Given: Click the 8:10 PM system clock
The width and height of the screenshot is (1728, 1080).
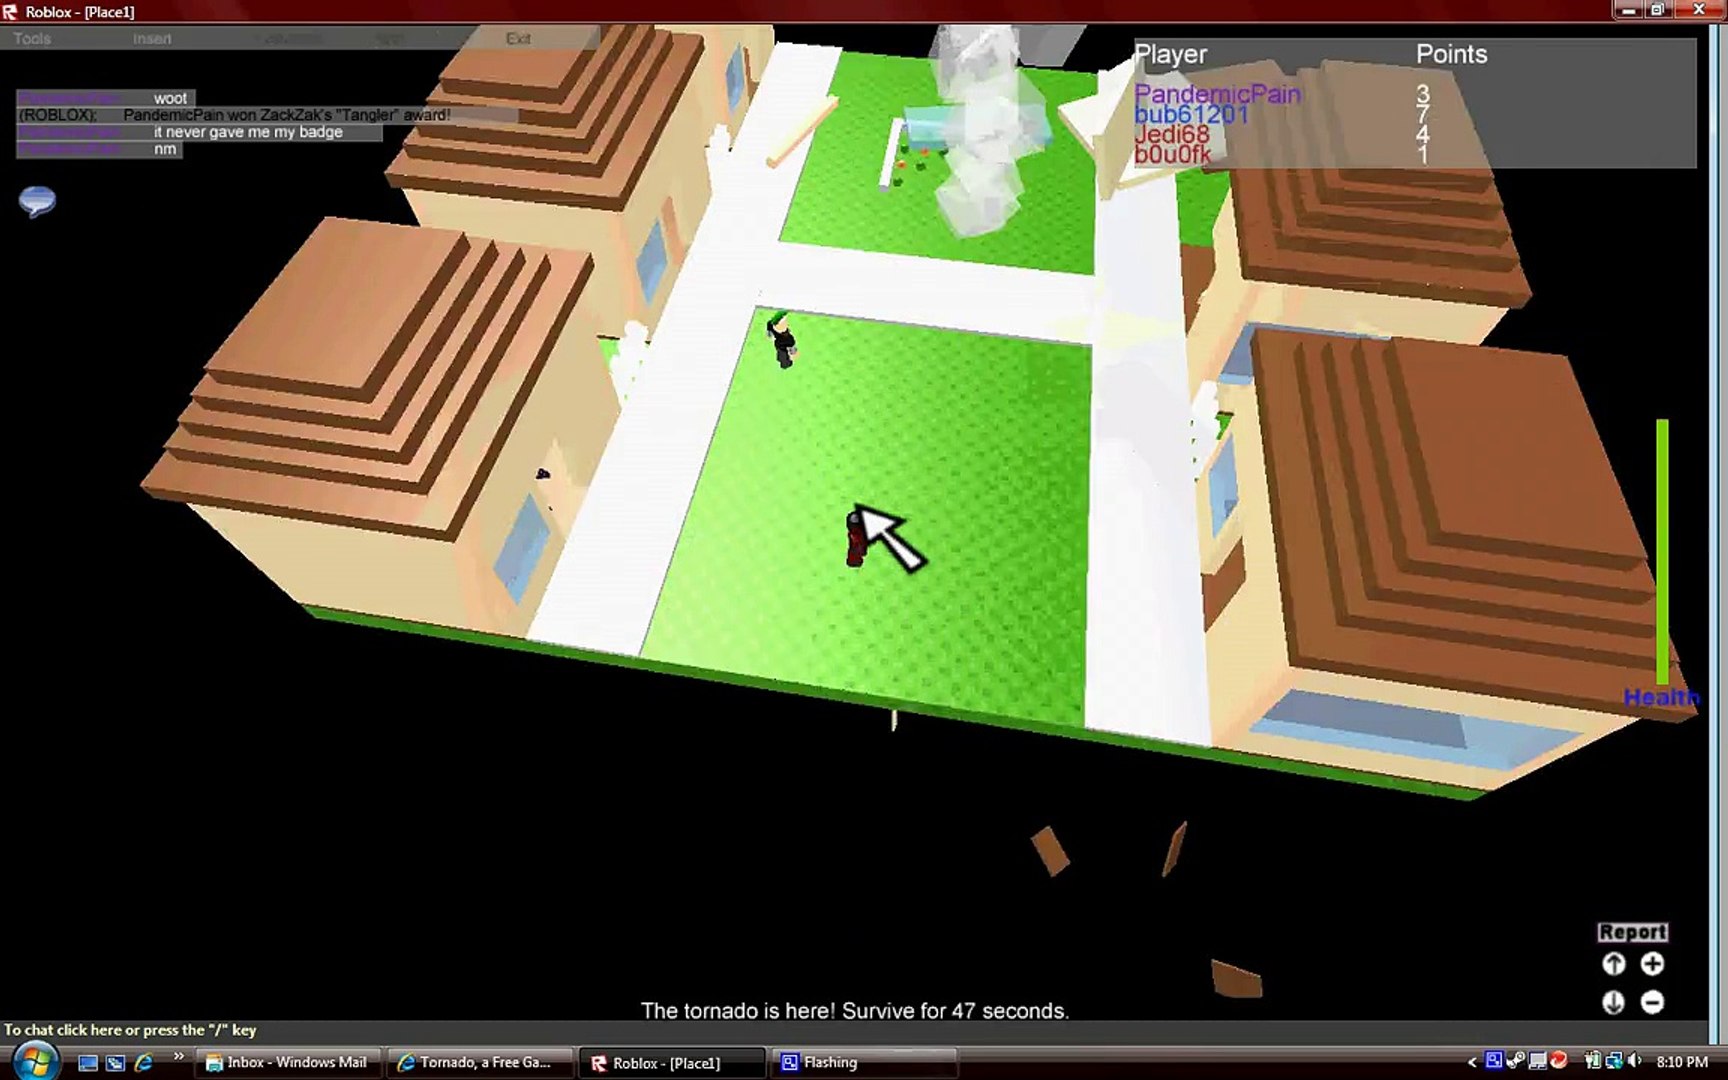Looking at the screenshot, I should [1682, 1062].
